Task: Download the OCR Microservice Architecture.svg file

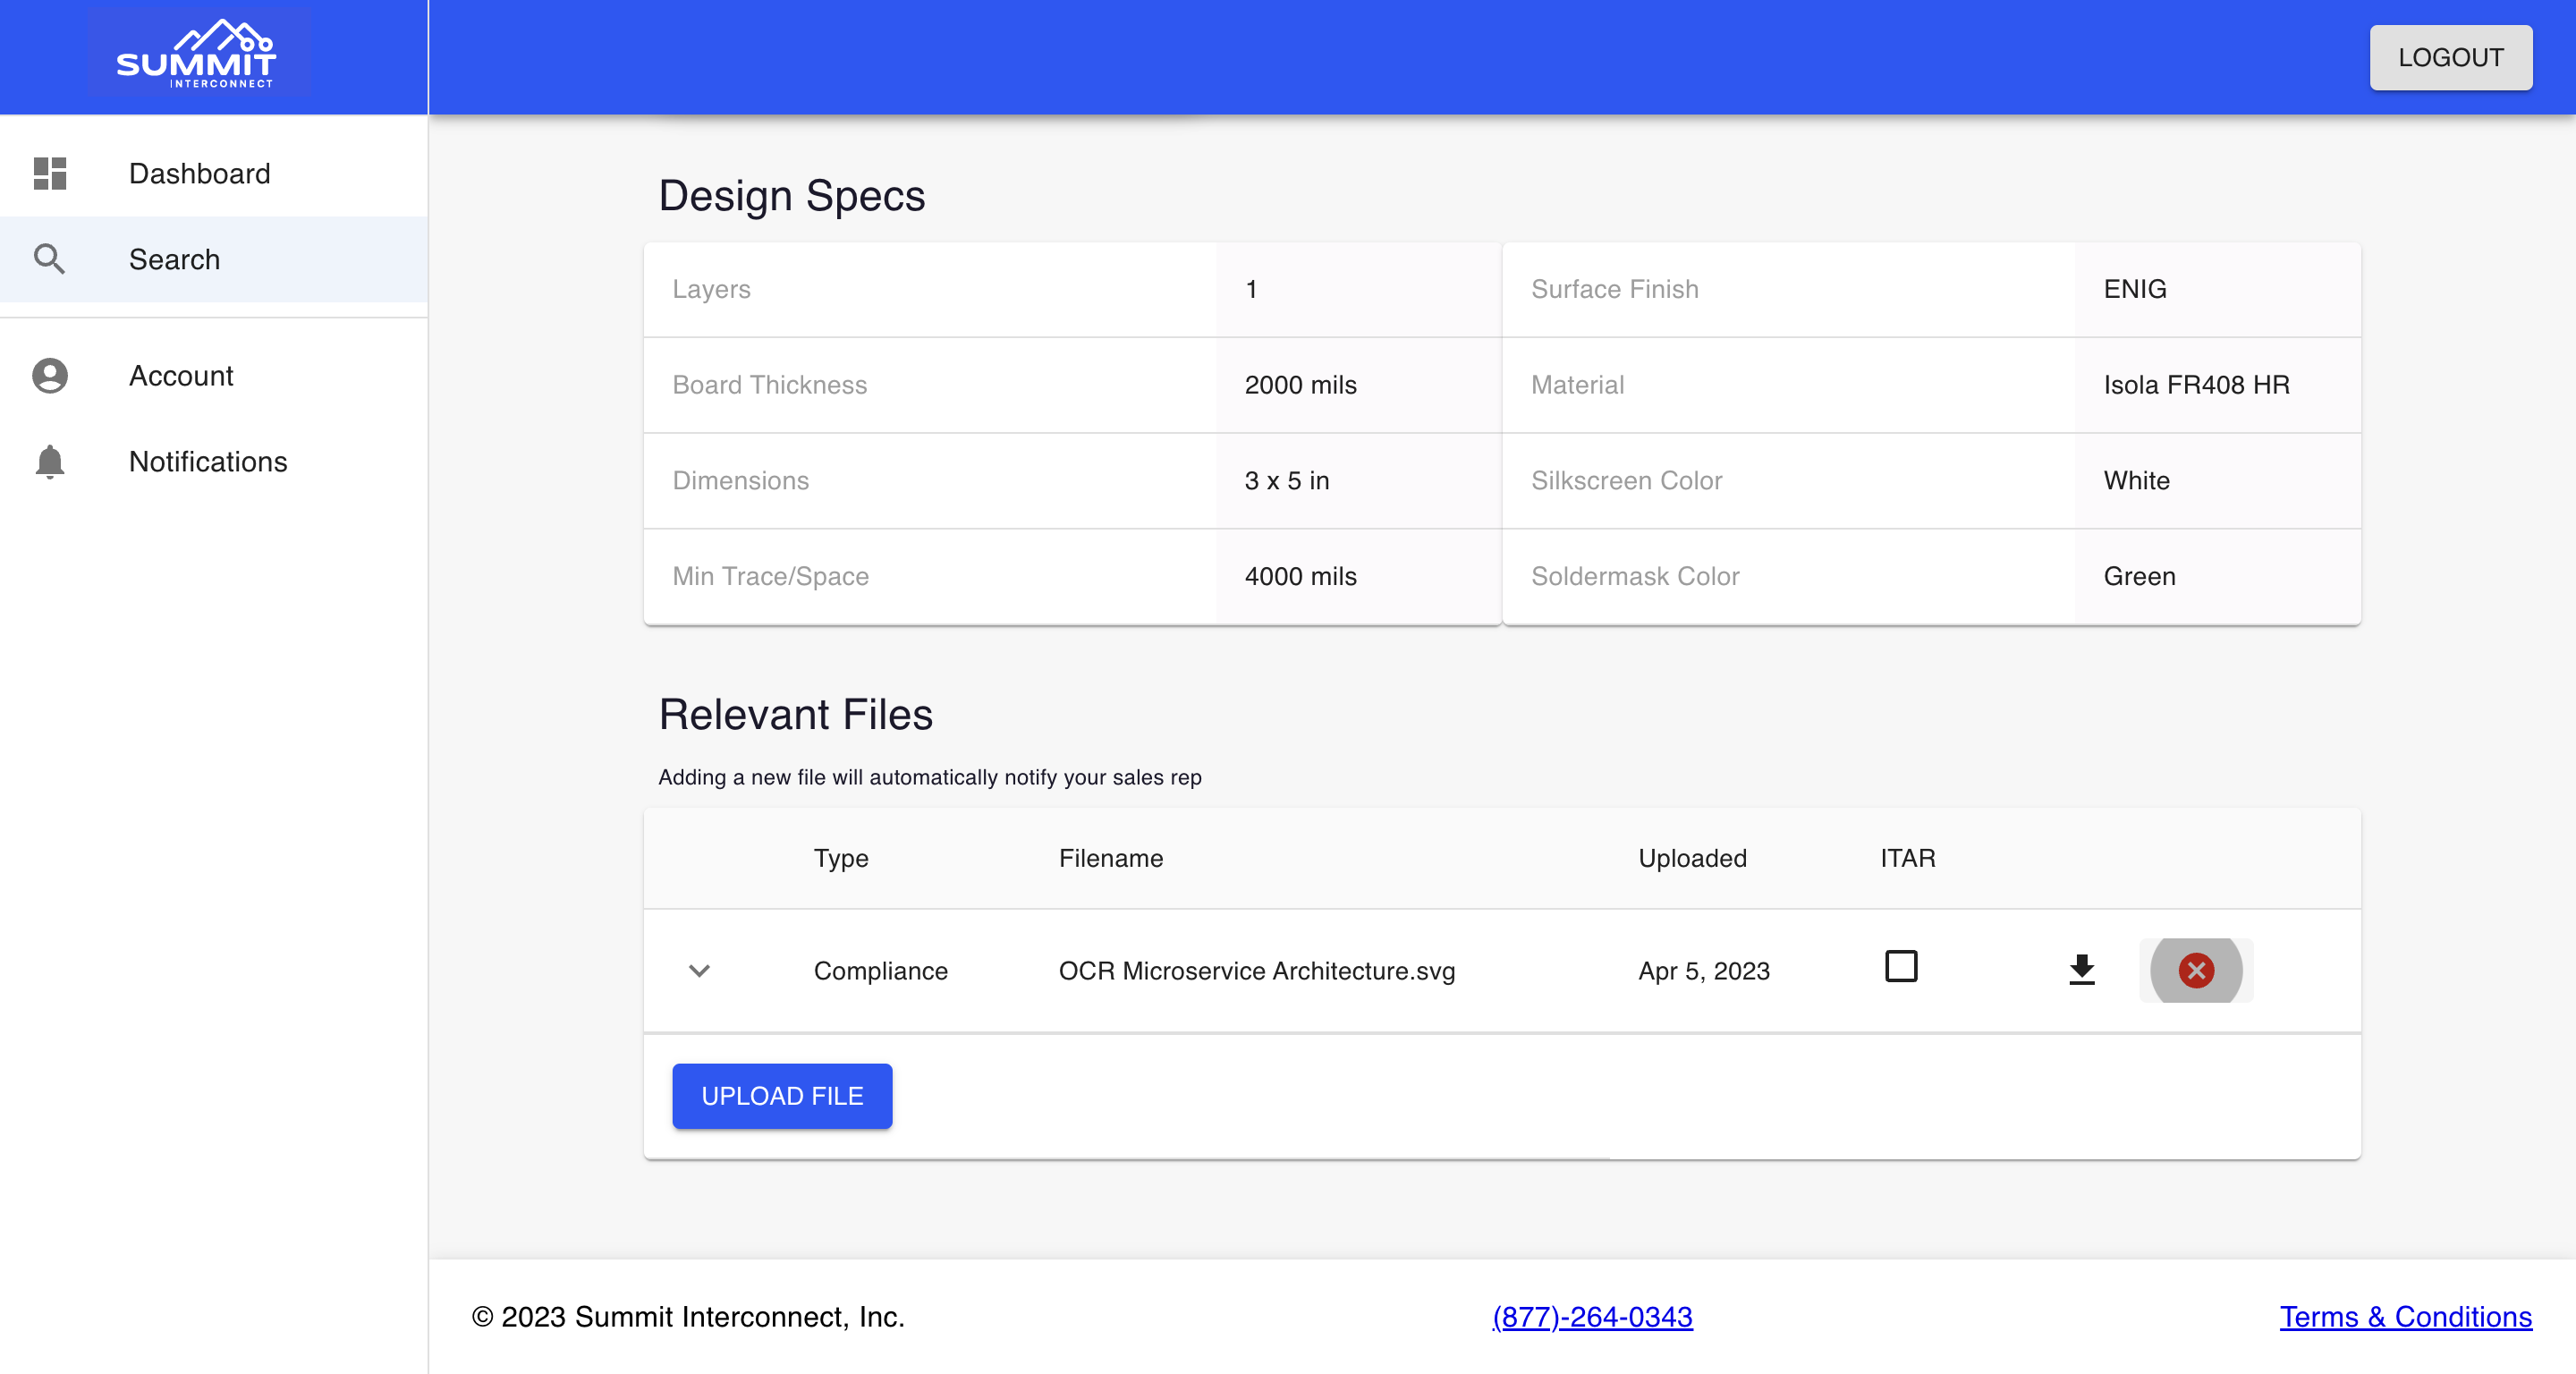Action: (2082, 970)
